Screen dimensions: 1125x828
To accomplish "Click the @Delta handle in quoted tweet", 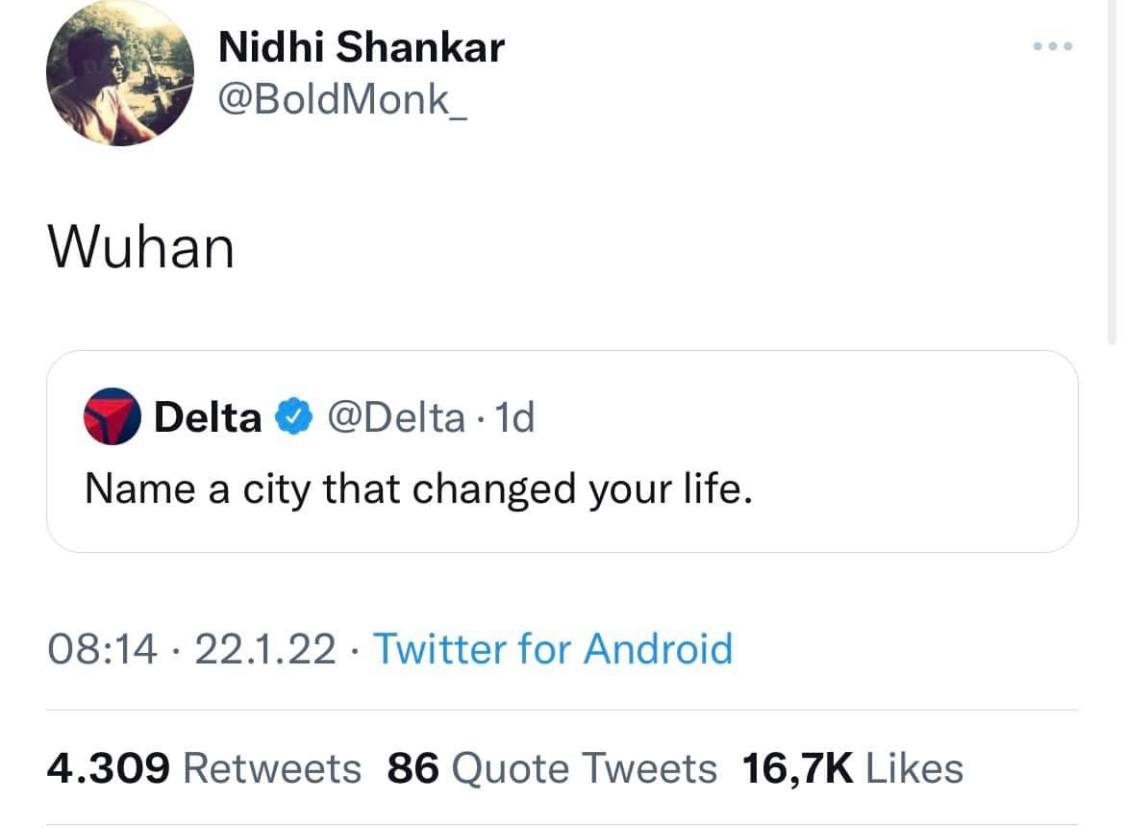I will pyautogui.click(x=396, y=417).
